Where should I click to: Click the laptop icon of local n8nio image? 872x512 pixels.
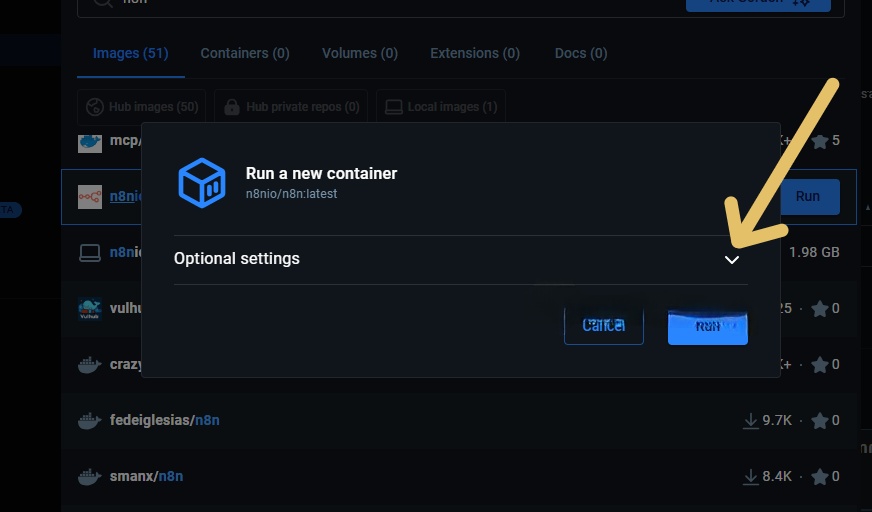pyautogui.click(x=90, y=253)
